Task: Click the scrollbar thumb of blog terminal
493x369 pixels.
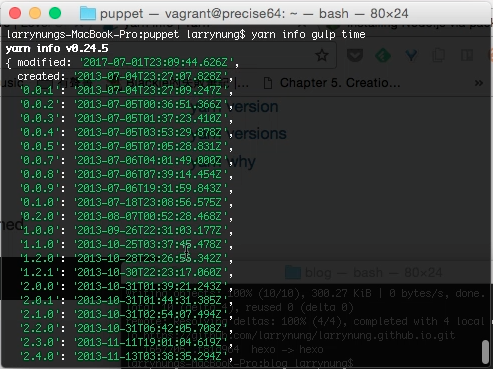Action: click(x=486, y=352)
